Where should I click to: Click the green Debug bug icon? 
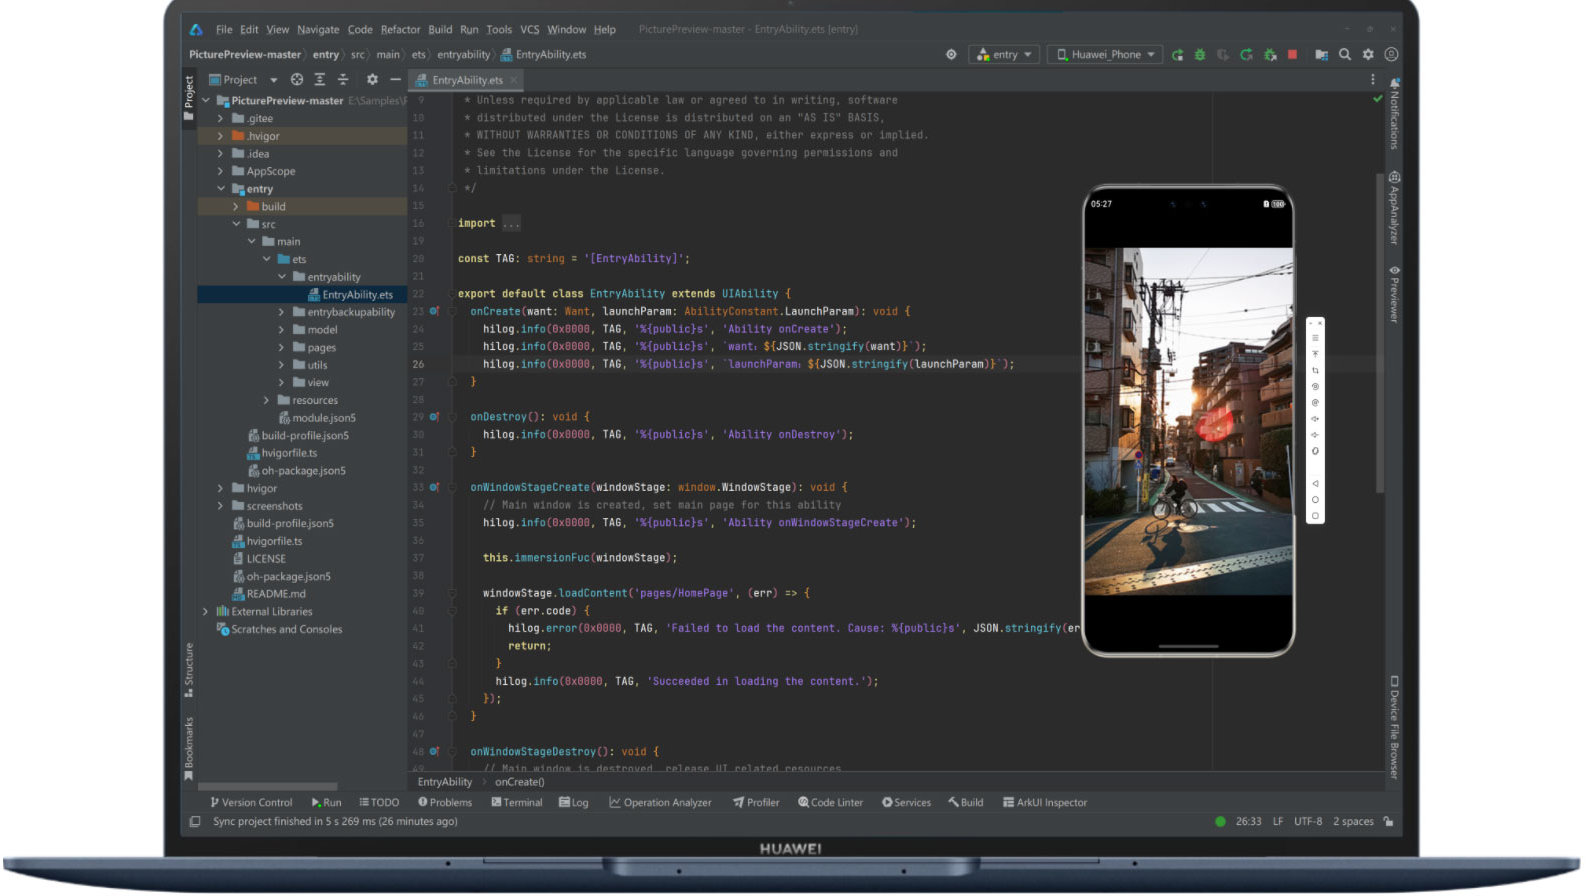coord(1200,55)
